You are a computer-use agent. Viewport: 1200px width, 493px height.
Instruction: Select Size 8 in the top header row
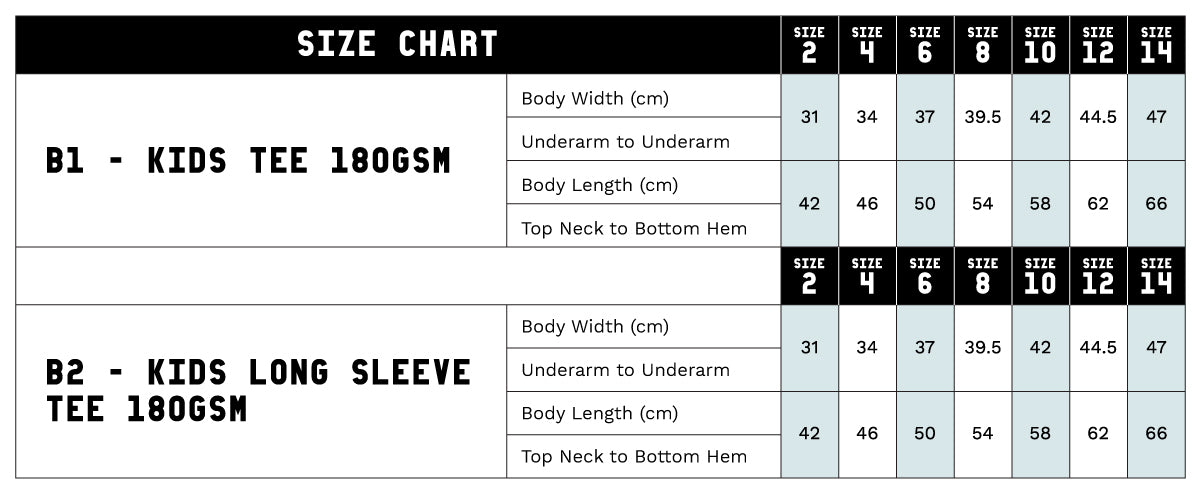pyautogui.click(x=982, y=45)
